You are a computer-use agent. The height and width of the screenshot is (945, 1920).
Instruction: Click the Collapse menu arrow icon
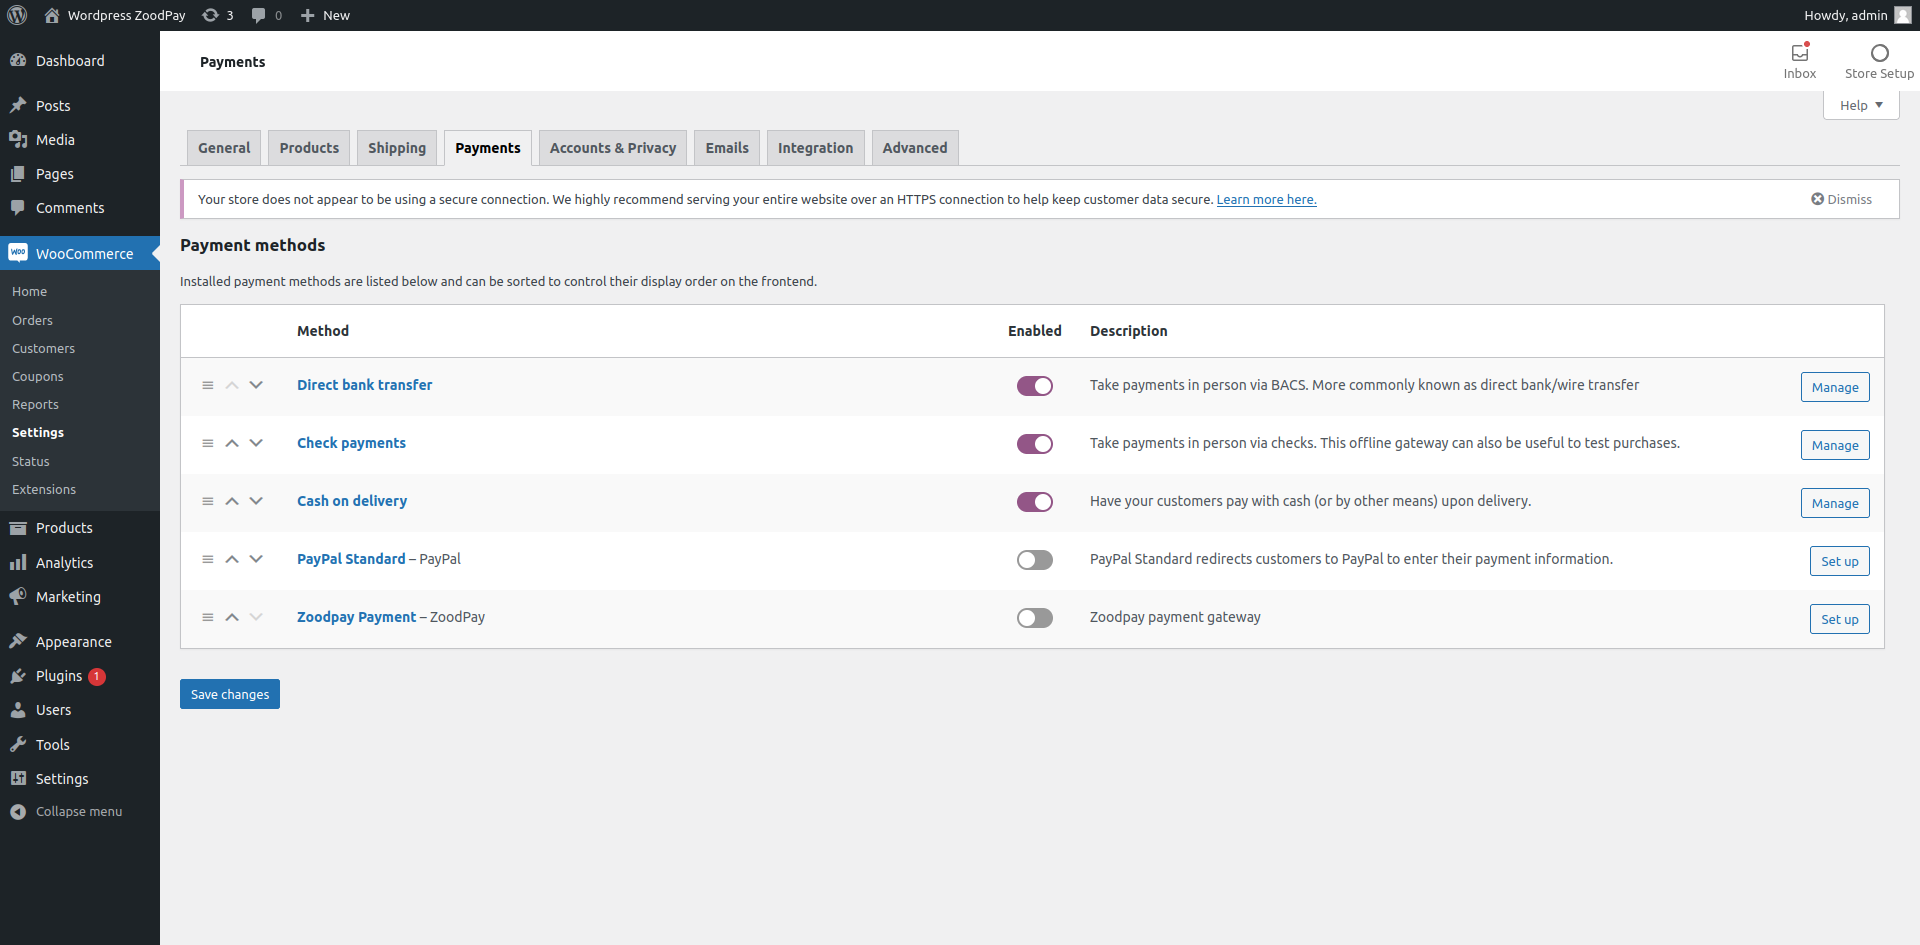click(x=18, y=812)
